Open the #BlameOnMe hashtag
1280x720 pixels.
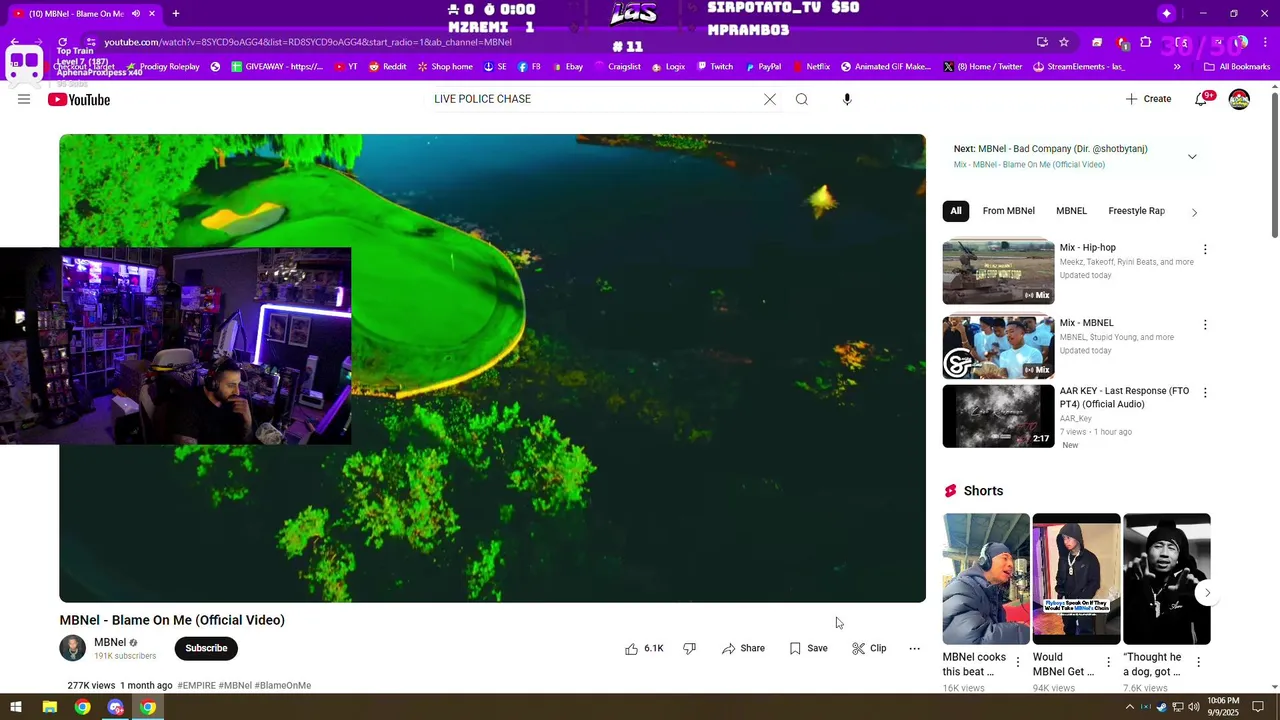coord(283,685)
